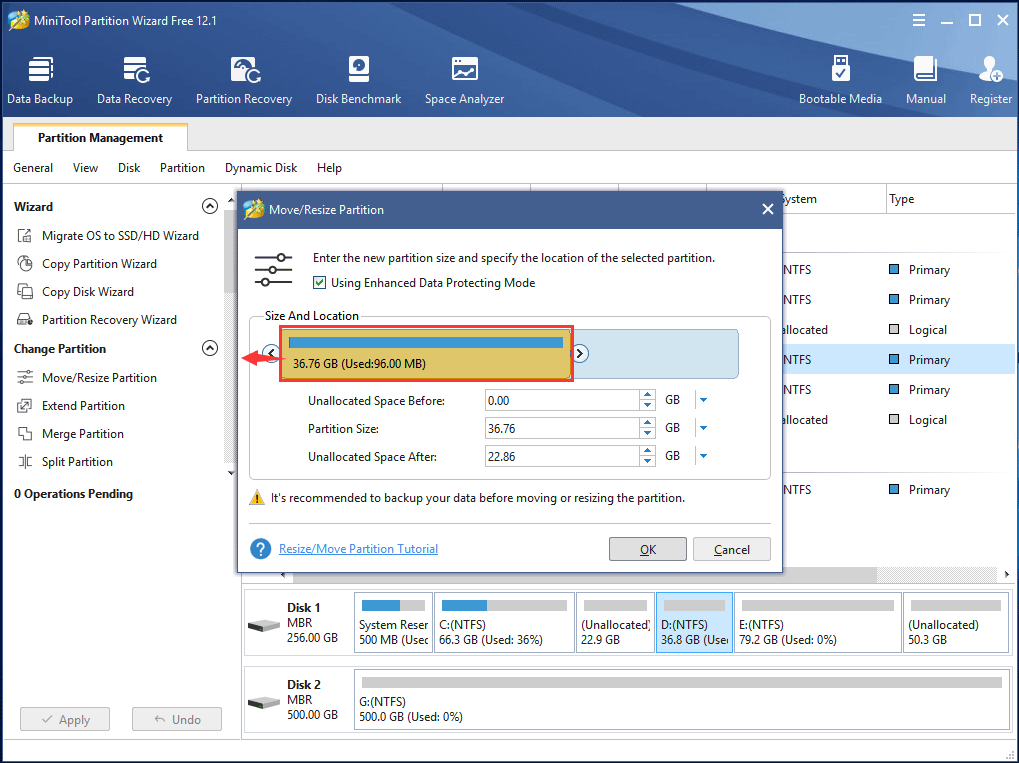Click the Unallocated Space Before input field
The image size is (1019, 763).
(562, 400)
